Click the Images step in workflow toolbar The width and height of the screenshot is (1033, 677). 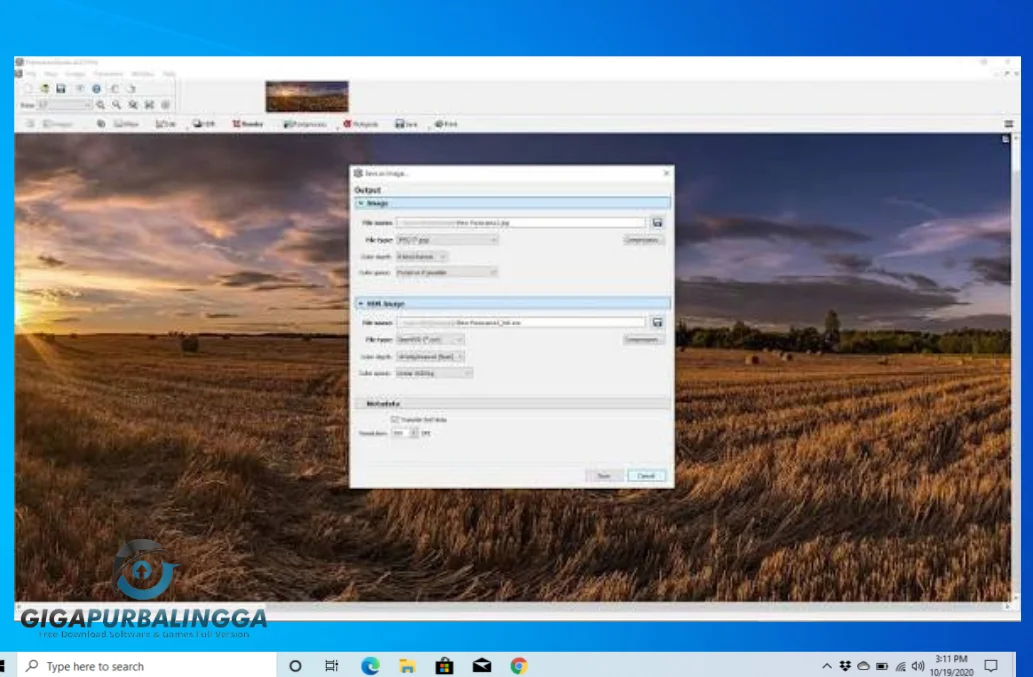(57, 124)
